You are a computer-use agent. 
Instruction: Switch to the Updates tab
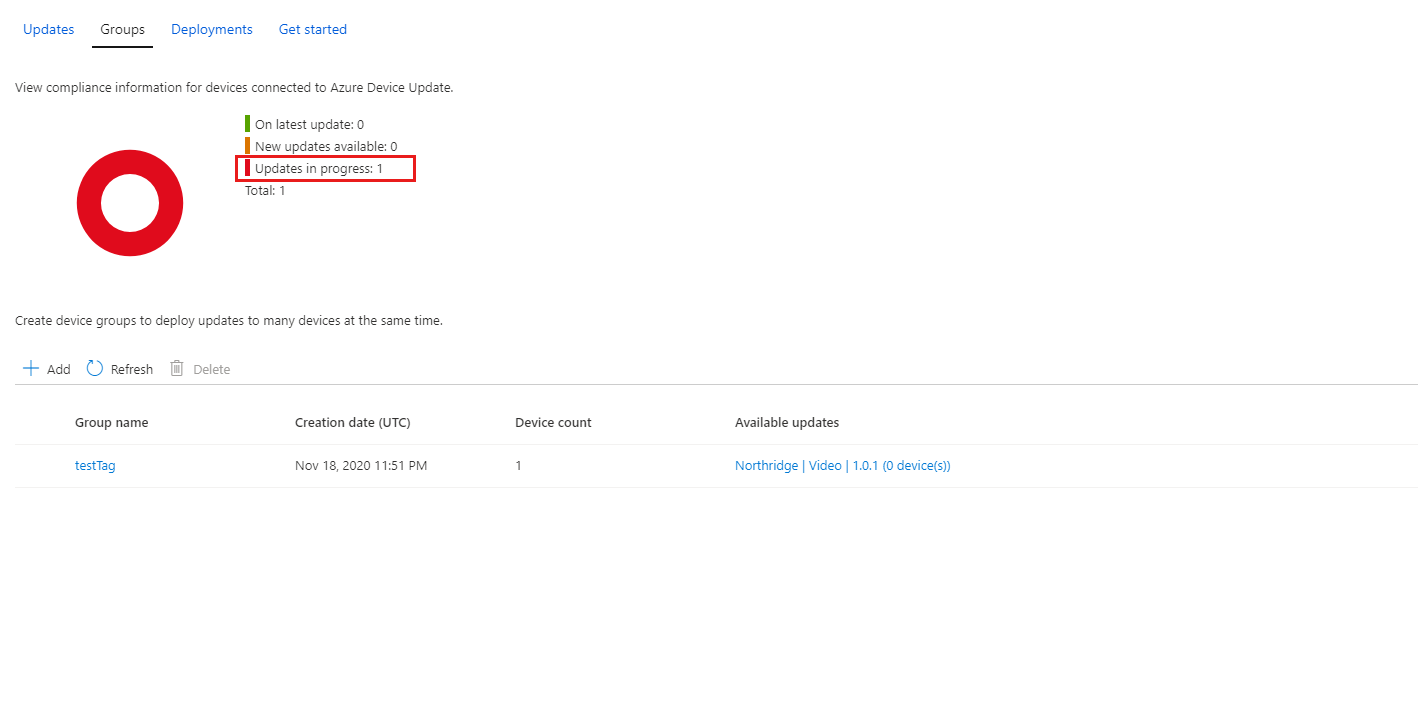coord(48,29)
